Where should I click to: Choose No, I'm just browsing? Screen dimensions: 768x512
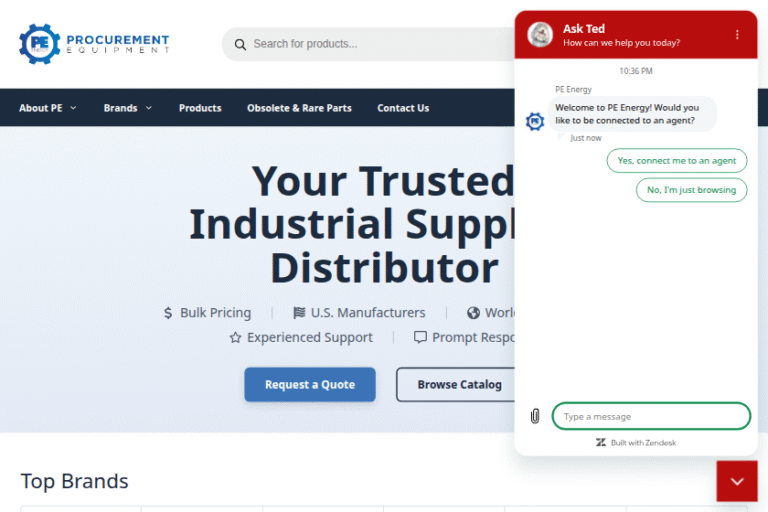[x=691, y=190]
